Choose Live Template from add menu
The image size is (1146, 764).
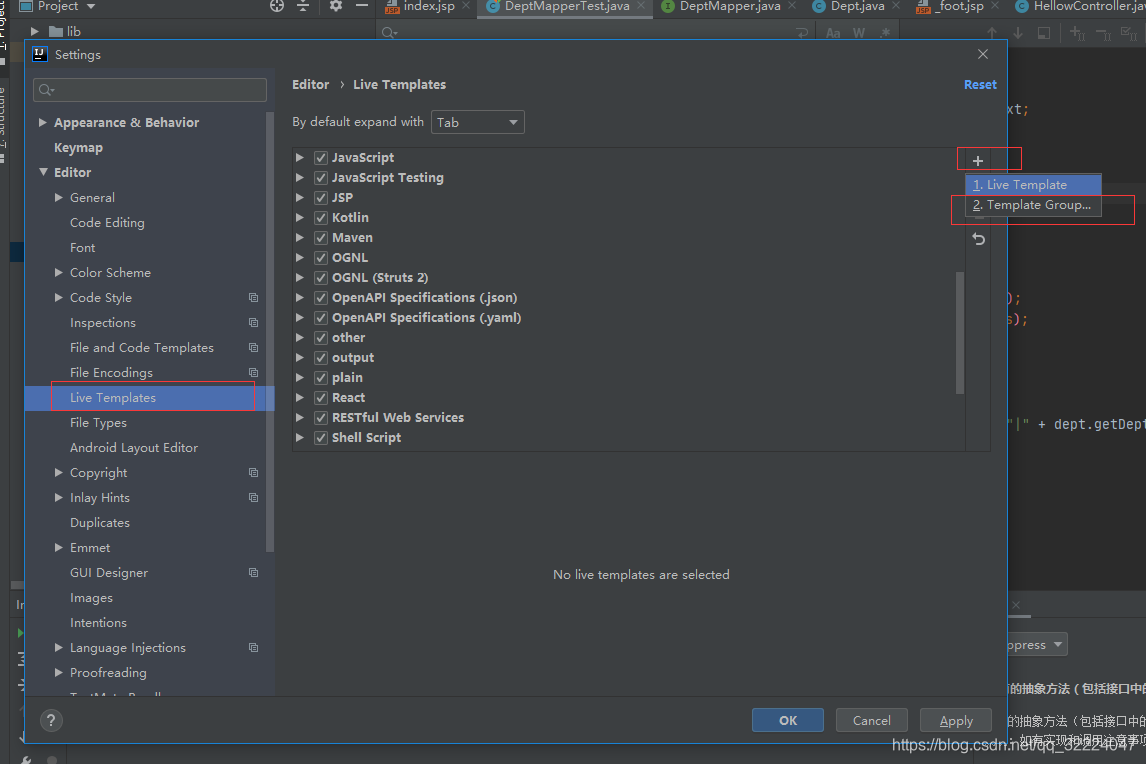coord(1033,185)
